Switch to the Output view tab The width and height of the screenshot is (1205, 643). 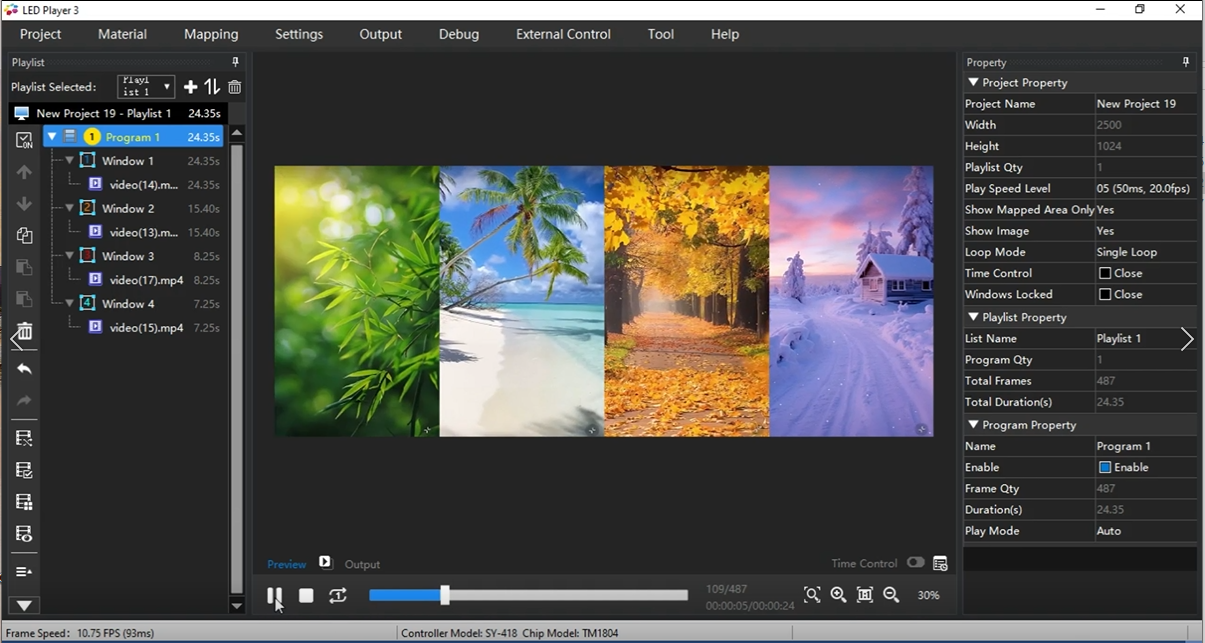tap(362, 564)
